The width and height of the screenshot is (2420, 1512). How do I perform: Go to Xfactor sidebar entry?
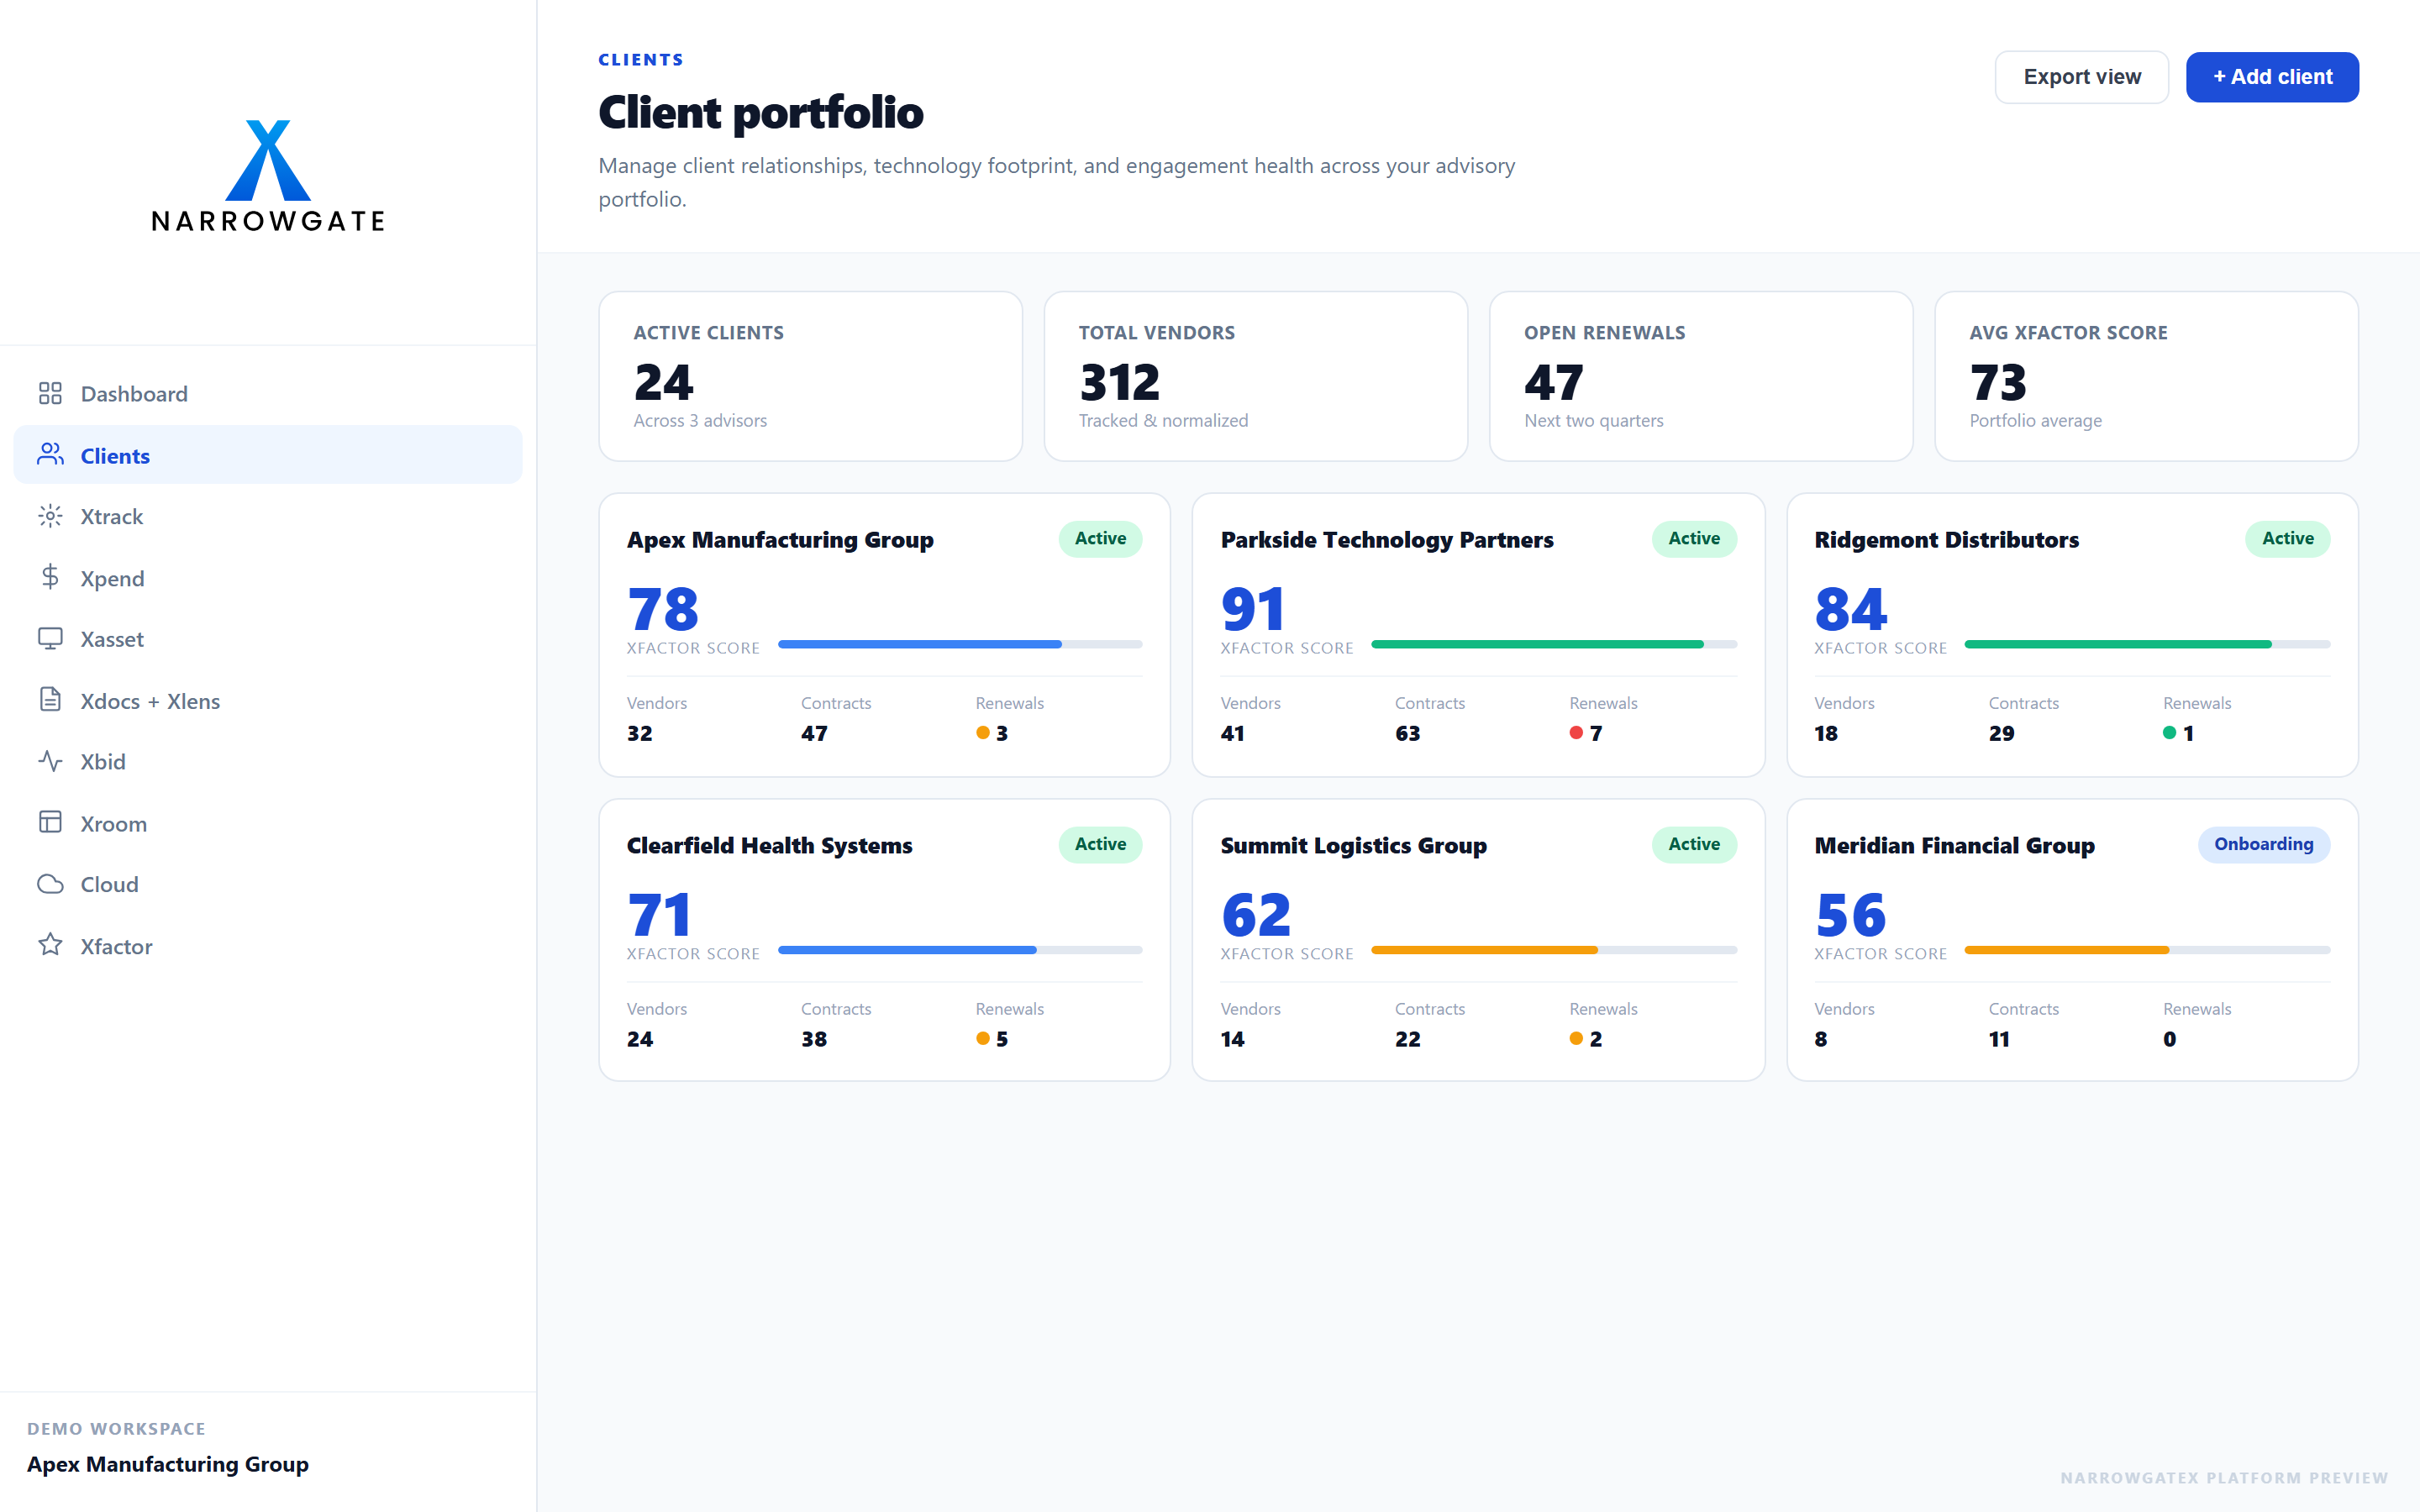pyautogui.click(x=268, y=946)
